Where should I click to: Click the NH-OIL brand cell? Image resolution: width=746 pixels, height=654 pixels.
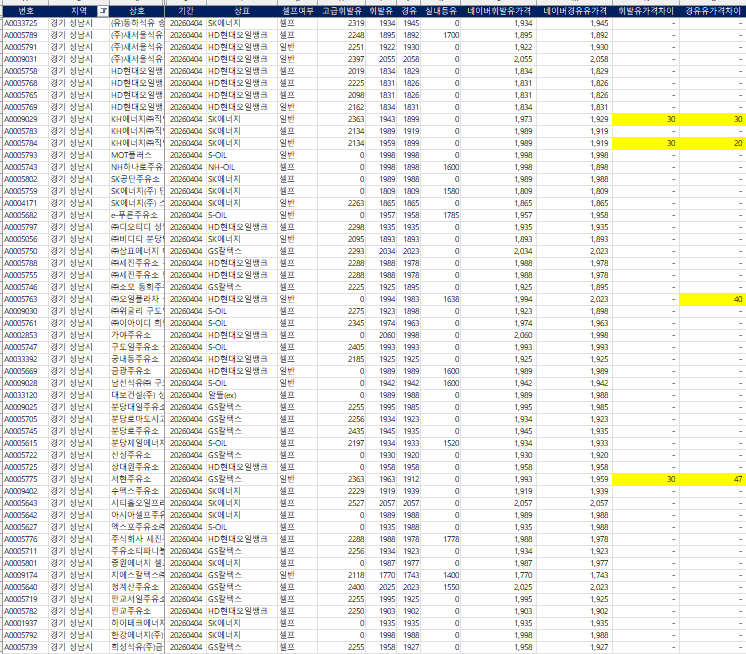[x=242, y=167]
